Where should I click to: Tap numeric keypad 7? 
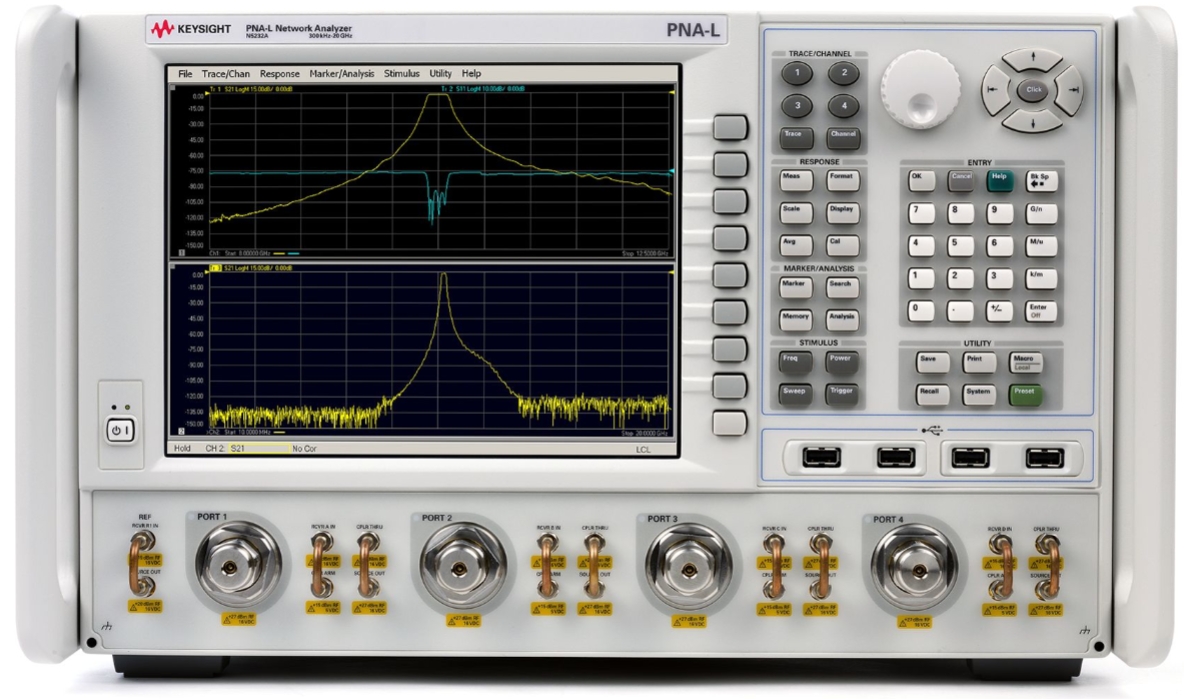click(921, 213)
